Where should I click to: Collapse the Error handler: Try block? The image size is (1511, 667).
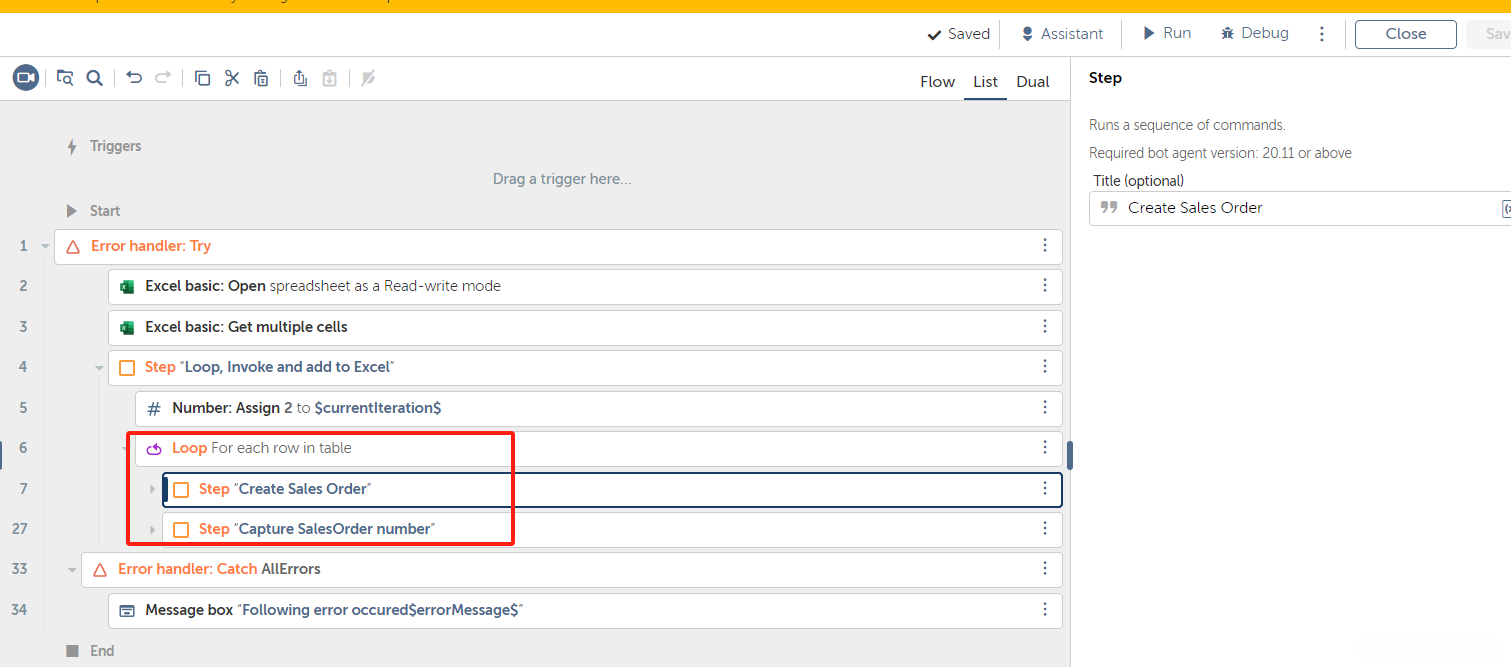pos(45,246)
